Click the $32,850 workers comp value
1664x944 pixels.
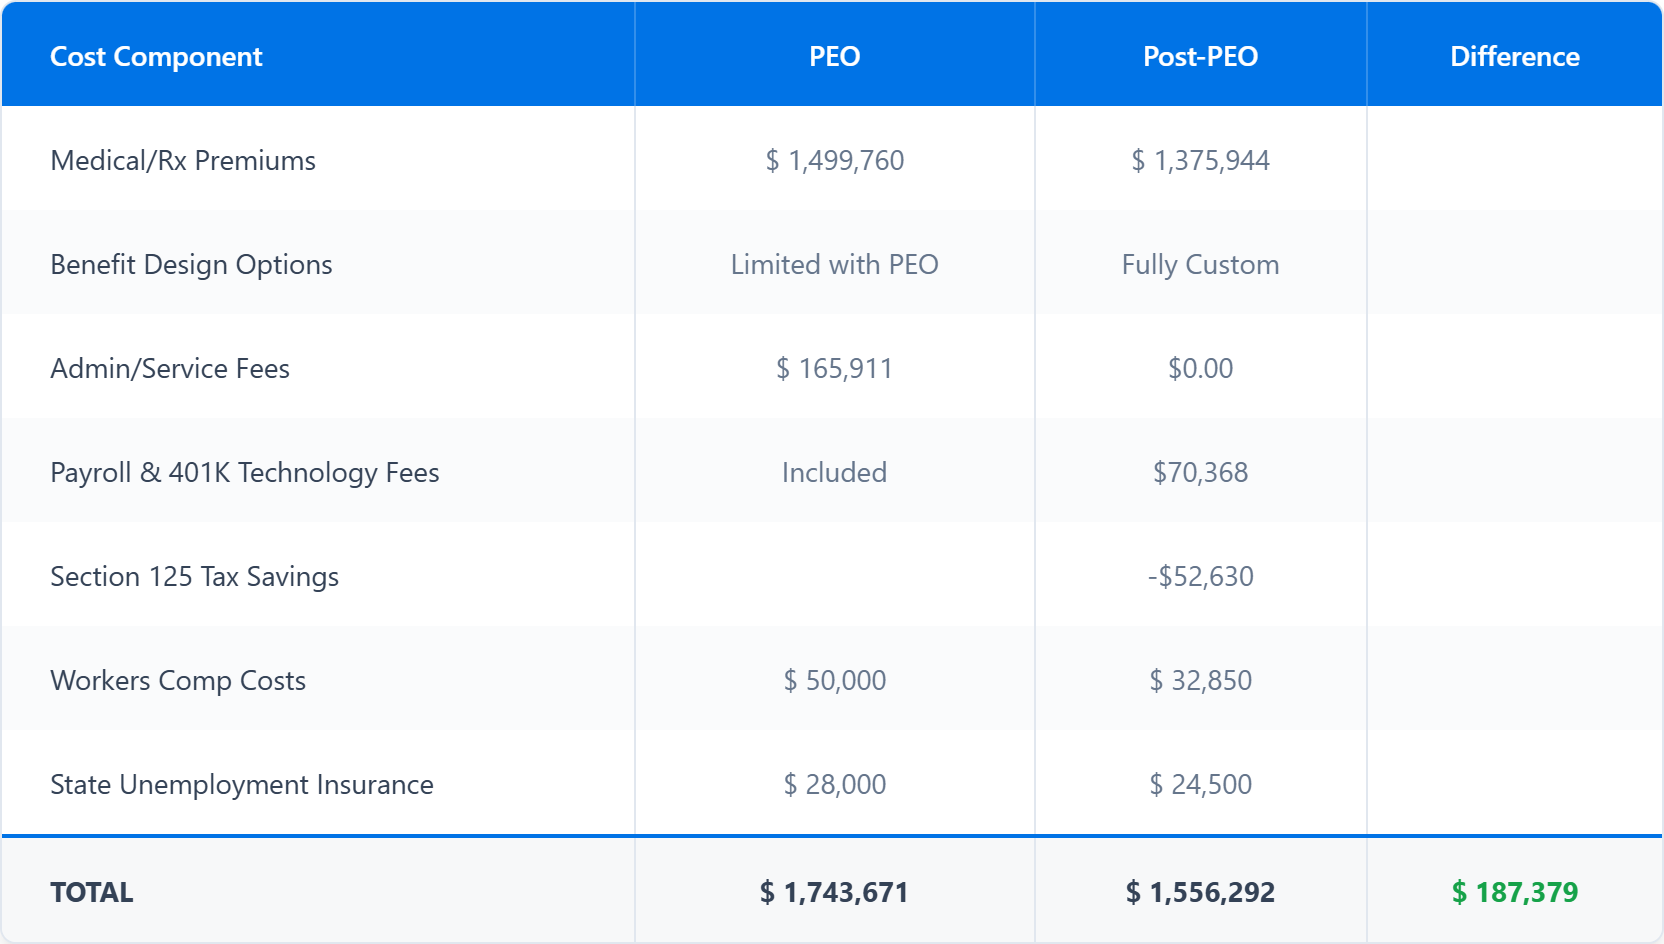[x=1200, y=681]
